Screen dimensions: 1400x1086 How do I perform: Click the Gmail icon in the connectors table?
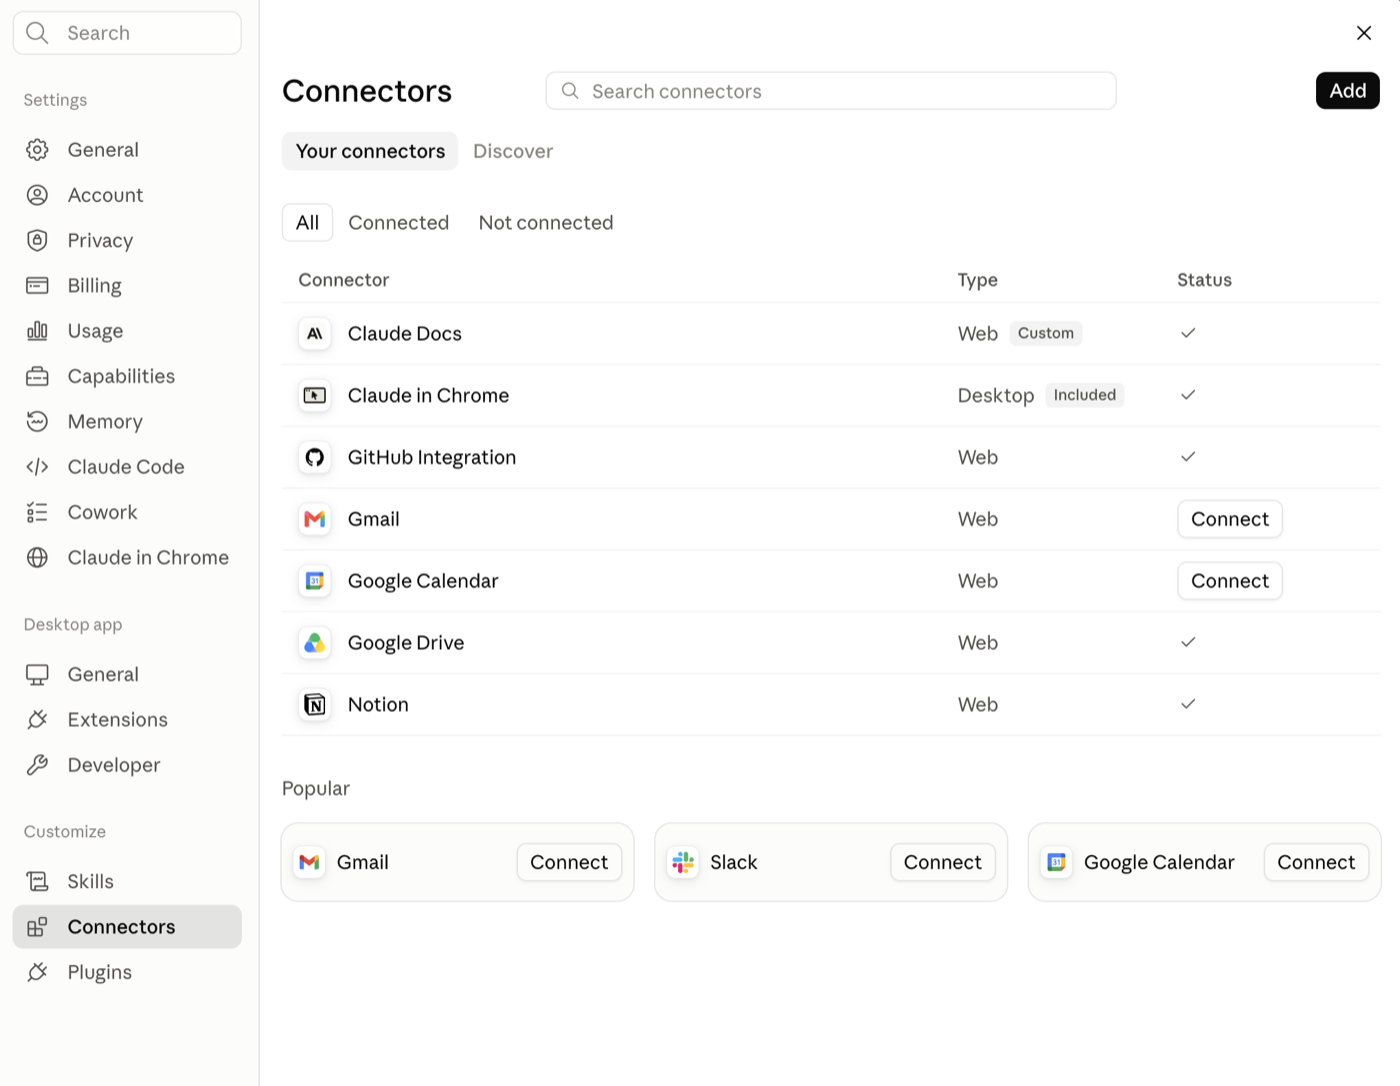tap(315, 519)
